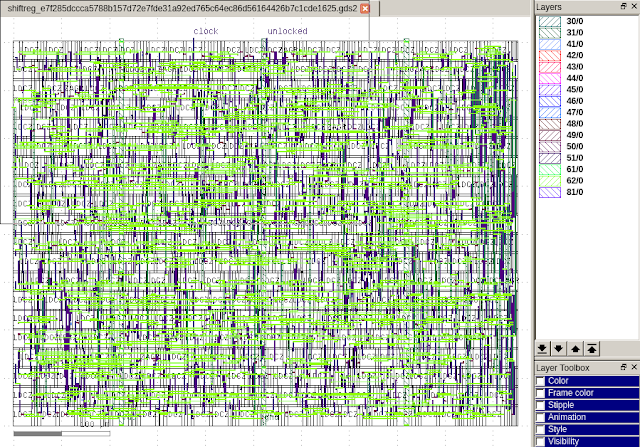The height and width of the screenshot is (447, 640).
Task: Click the blue swatch of layer 41/0
Action: (x=550, y=44)
